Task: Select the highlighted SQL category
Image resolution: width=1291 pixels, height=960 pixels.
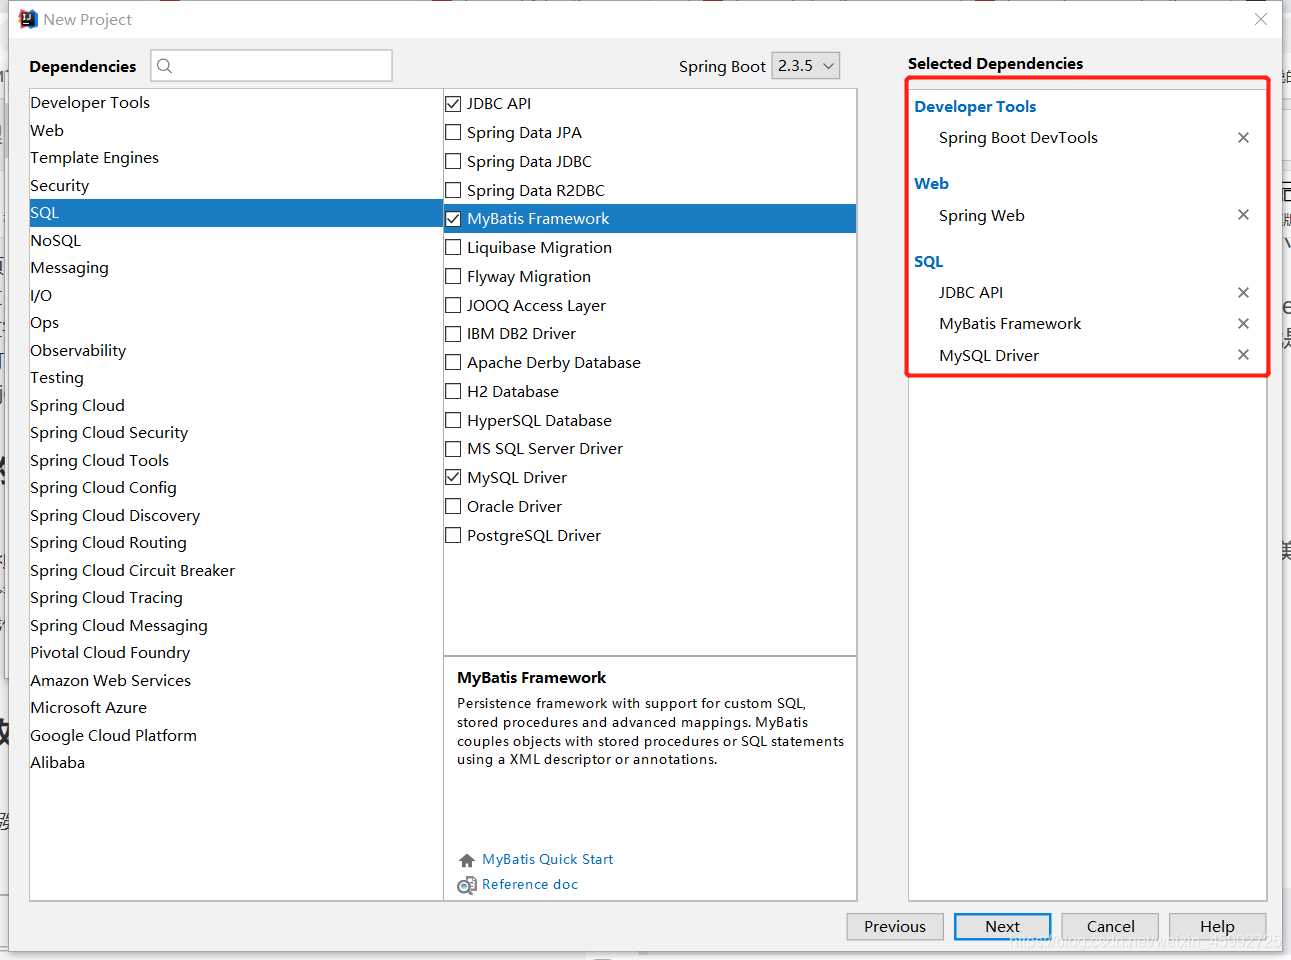Action: click(x=236, y=213)
